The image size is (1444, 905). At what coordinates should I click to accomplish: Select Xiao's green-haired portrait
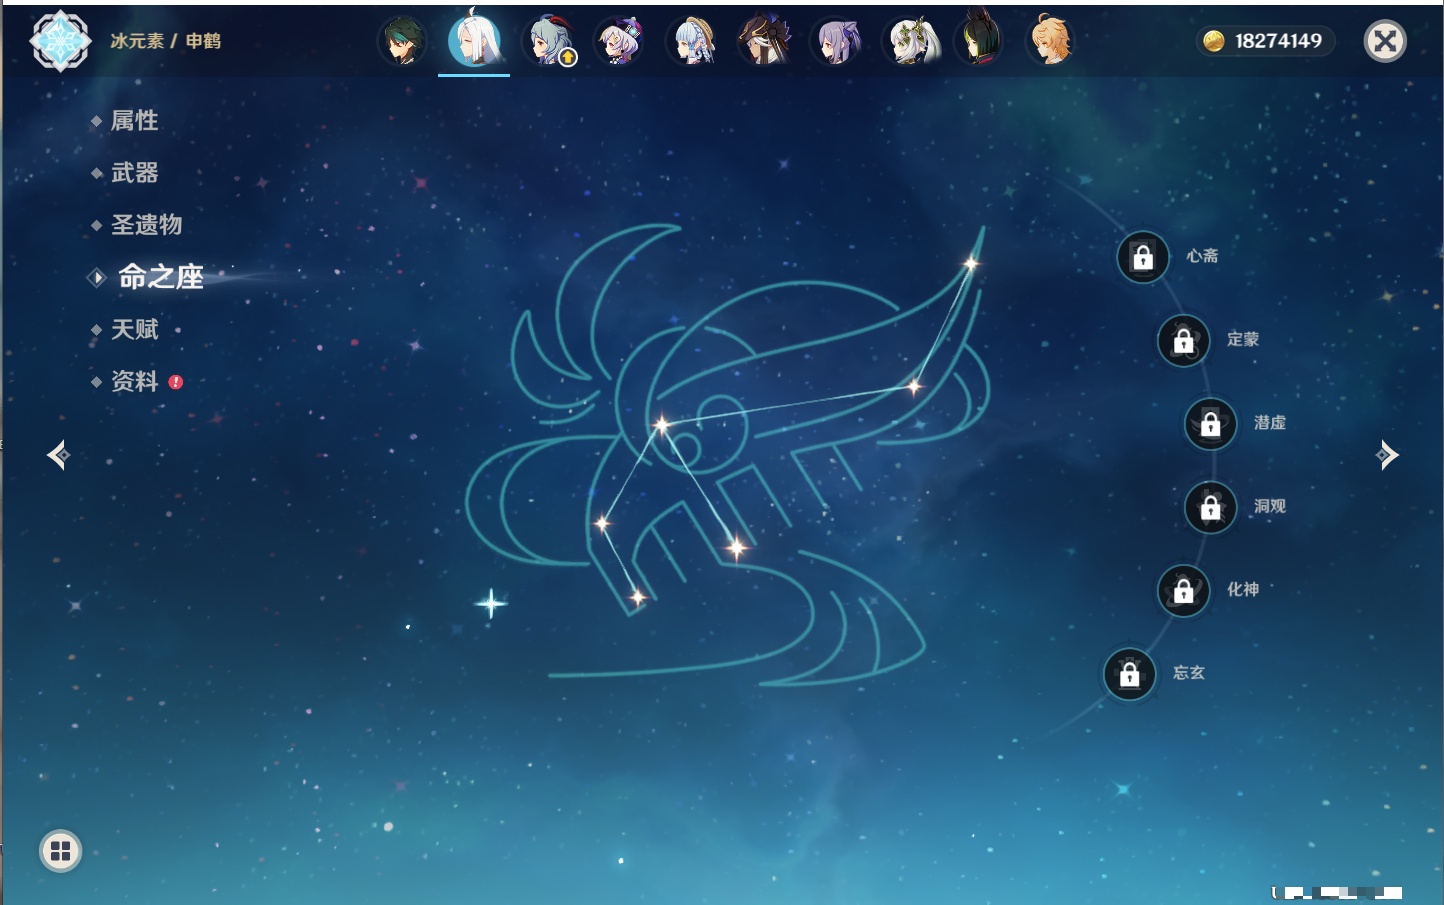pyautogui.click(x=402, y=41)
